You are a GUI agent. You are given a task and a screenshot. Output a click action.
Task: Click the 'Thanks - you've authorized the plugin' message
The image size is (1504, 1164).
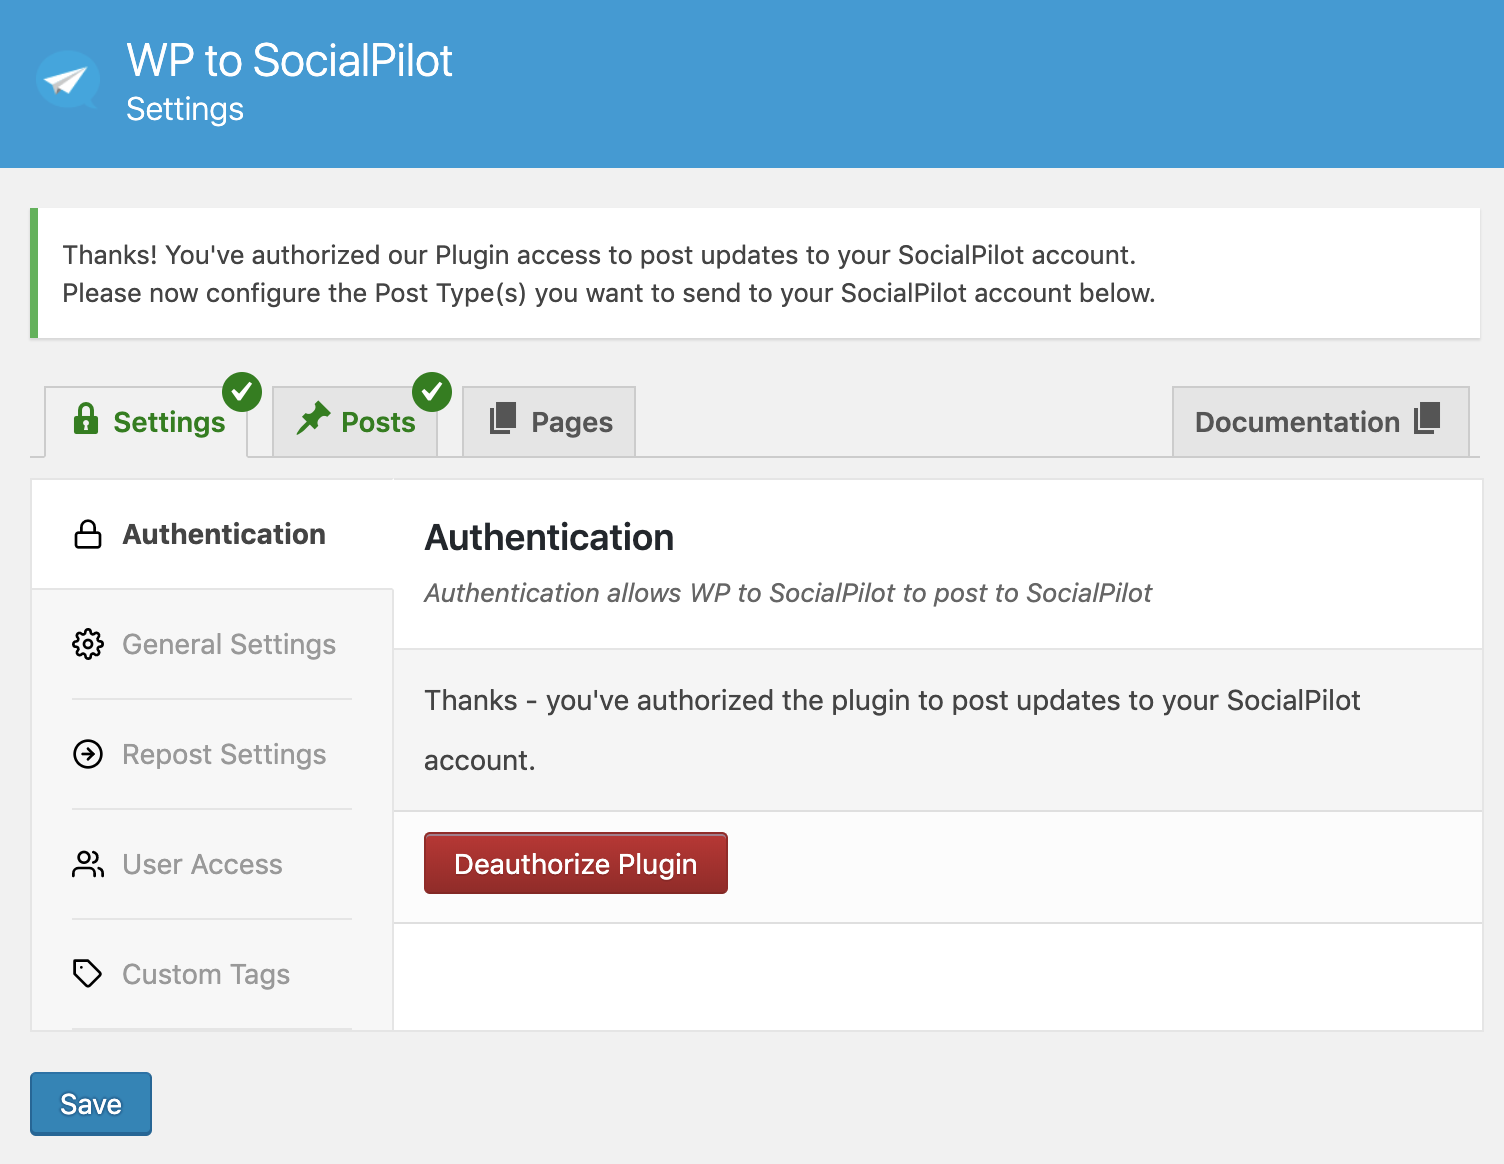point(892,730)
